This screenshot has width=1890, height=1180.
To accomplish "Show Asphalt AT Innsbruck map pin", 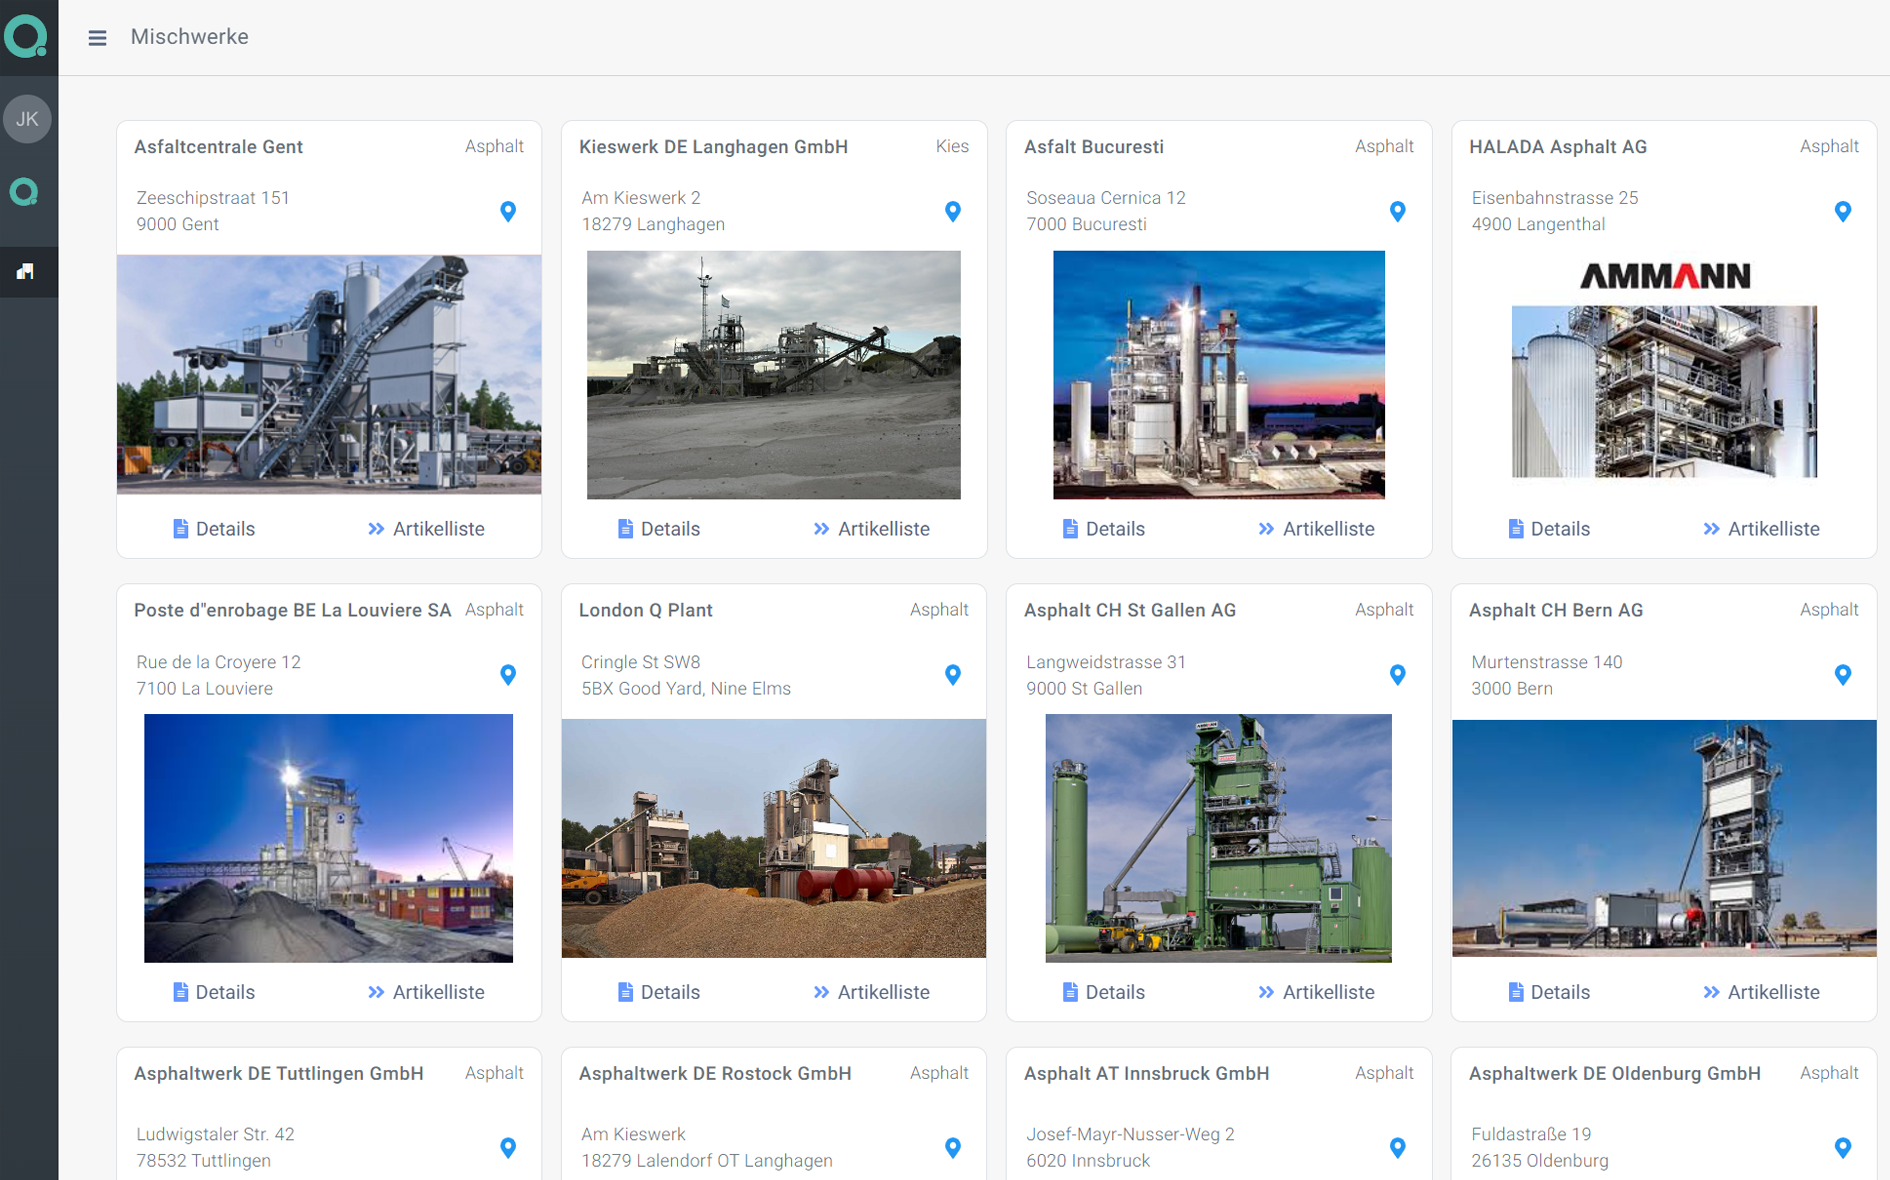I will [x=1398, y=1148].
